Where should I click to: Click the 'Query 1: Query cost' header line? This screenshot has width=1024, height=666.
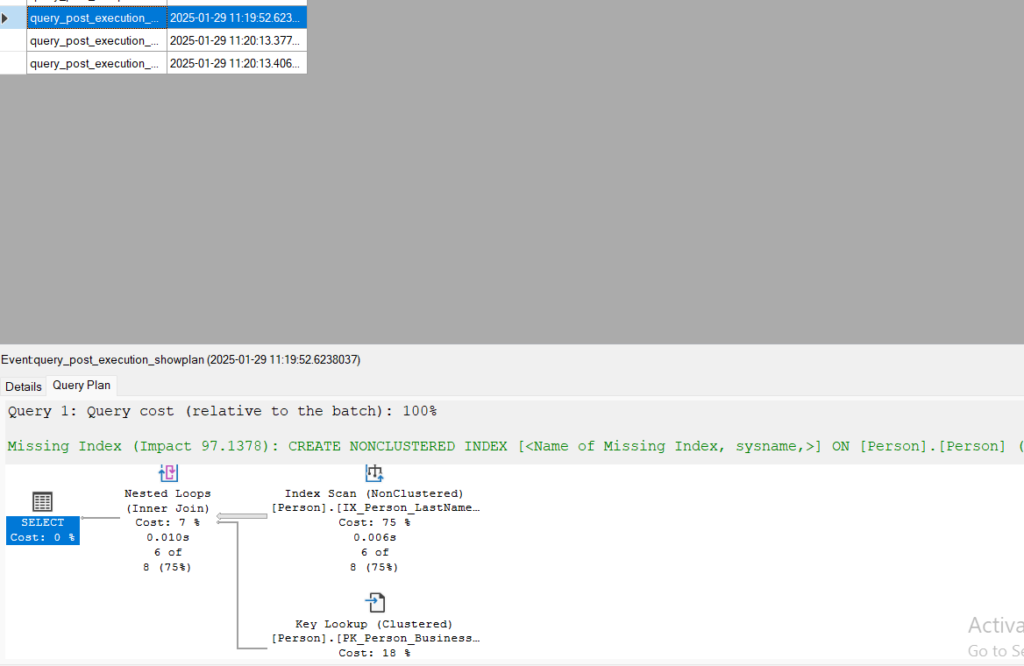point(222,411)
